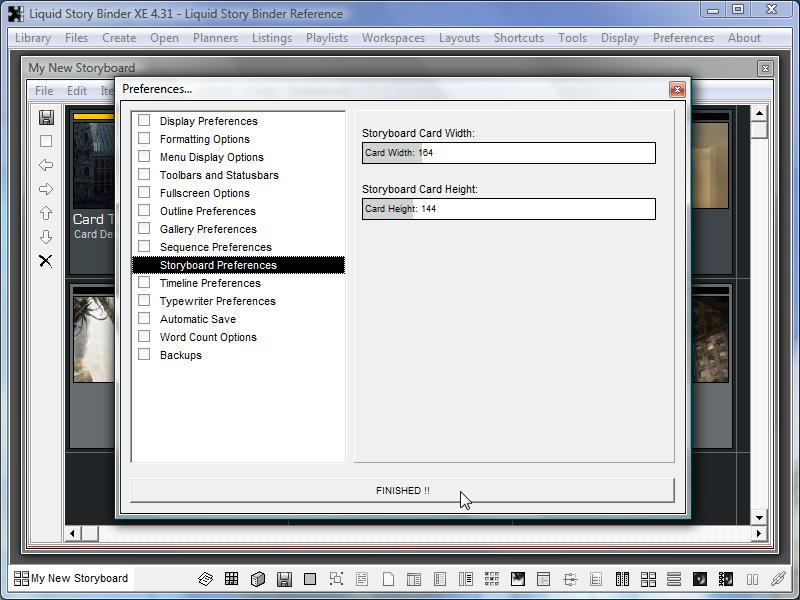
Task: Click the grid table icon in bottom toolbar
Action: (x=231, y=579)
